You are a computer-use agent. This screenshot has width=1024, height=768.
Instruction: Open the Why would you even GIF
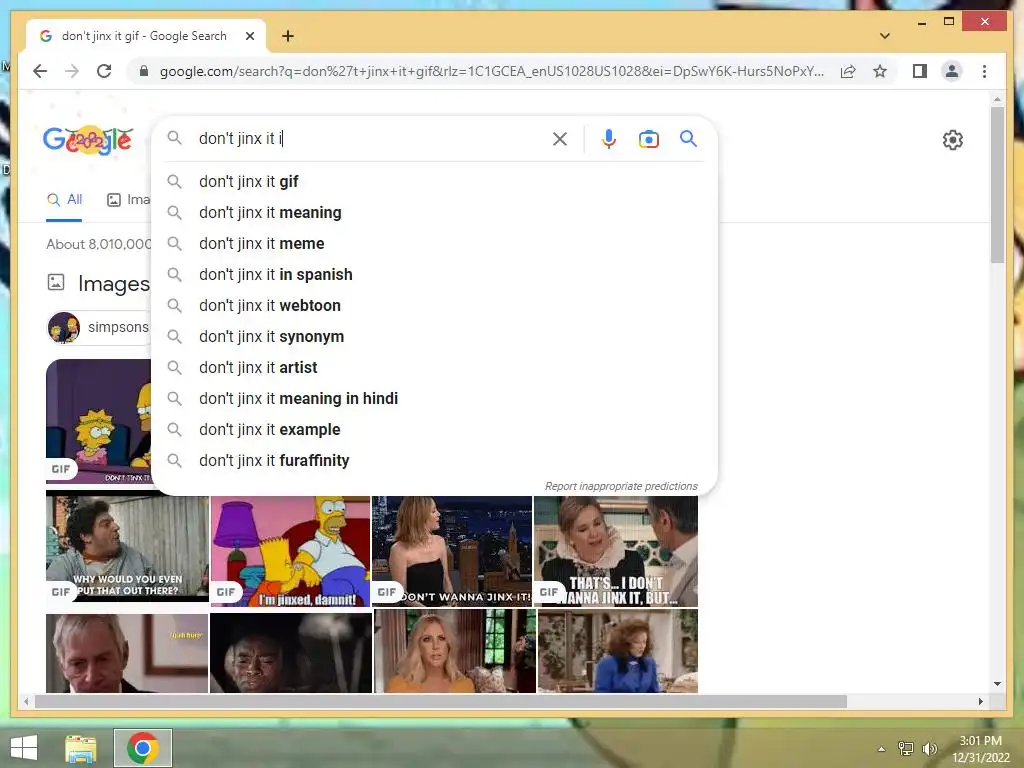127,549
